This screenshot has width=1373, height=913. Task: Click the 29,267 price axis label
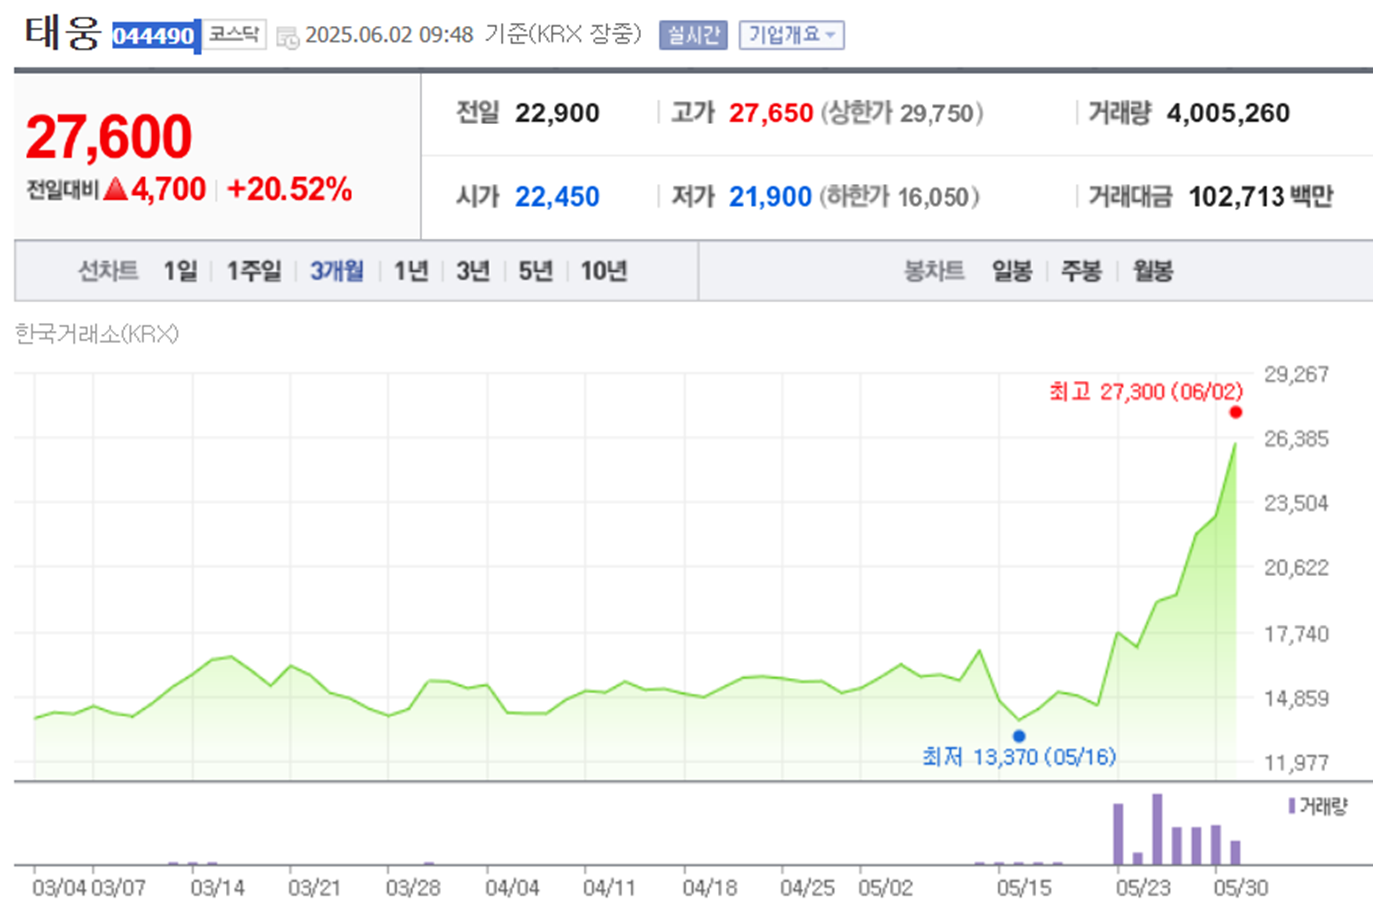point(1296,374)
